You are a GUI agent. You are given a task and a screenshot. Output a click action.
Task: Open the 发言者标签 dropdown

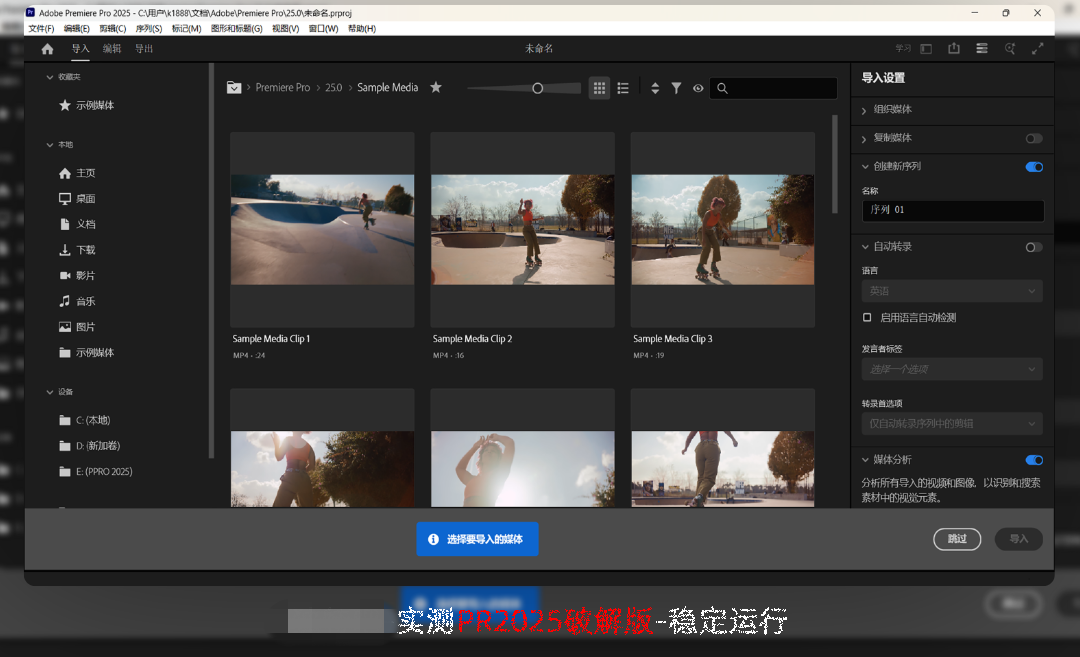[952, 369]
